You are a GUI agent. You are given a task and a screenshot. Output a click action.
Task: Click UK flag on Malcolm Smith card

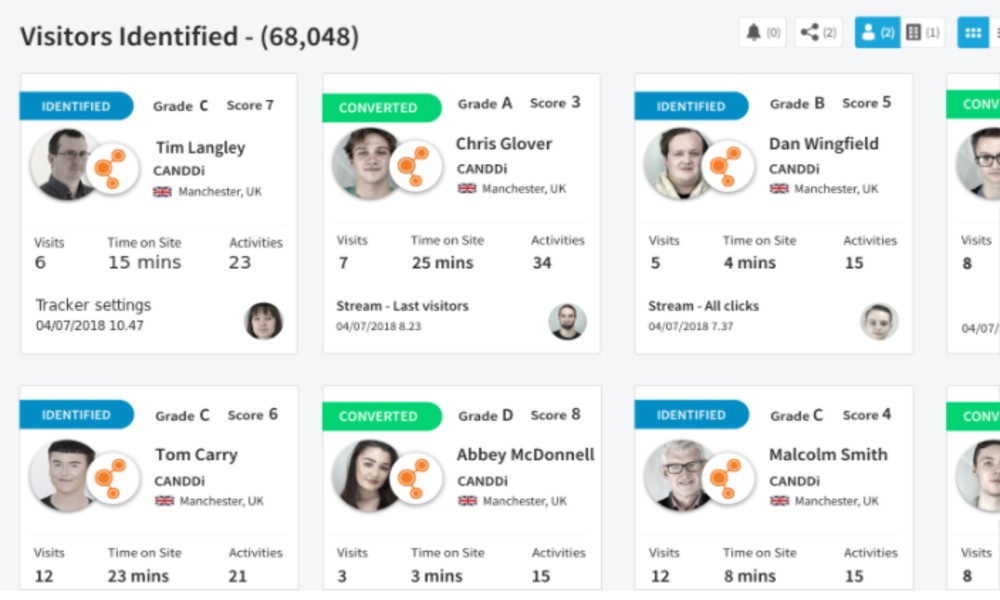point(779,501)
